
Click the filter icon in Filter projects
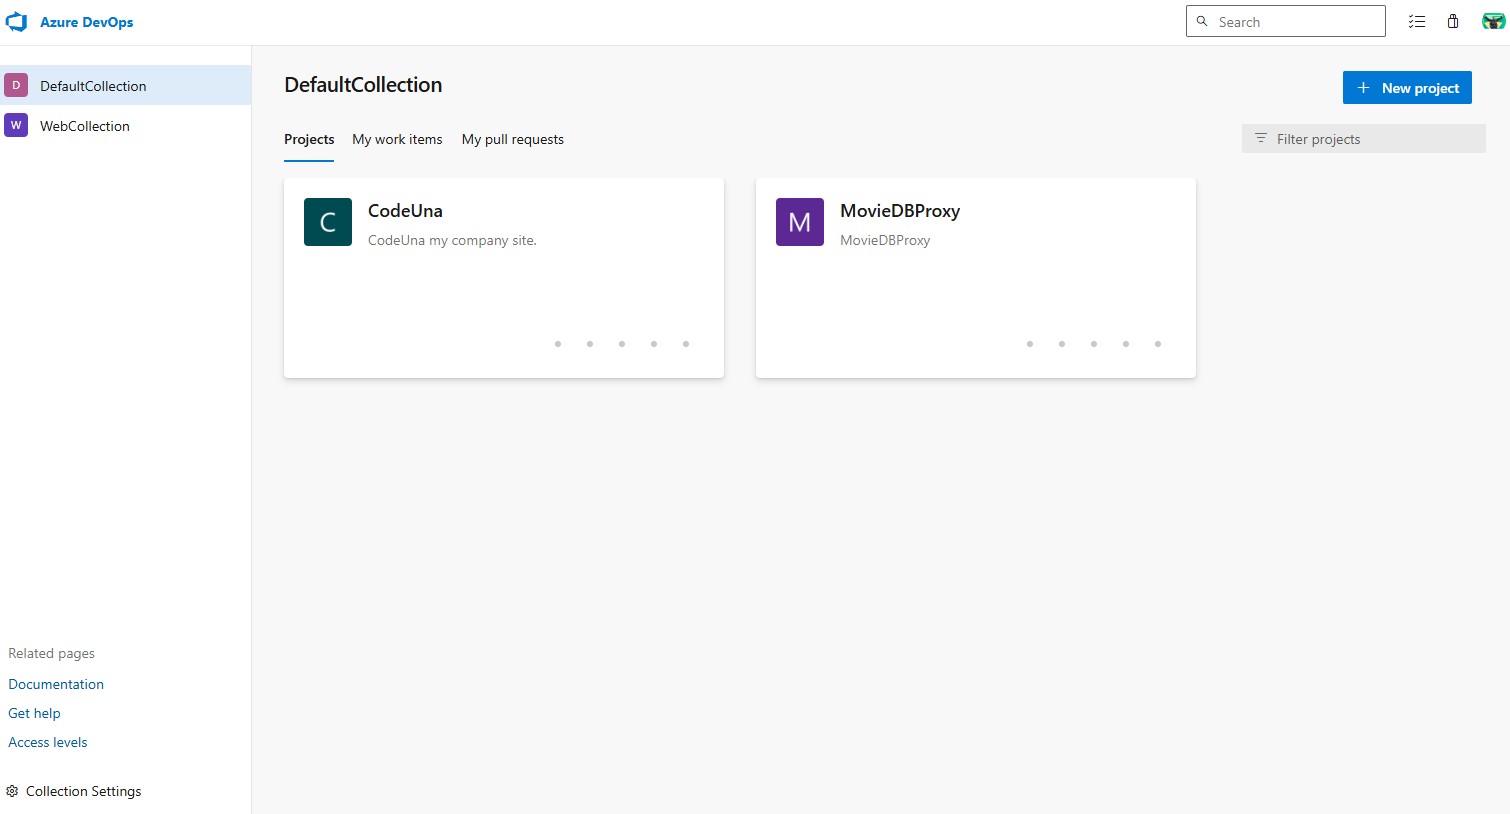click(1261, 138)
